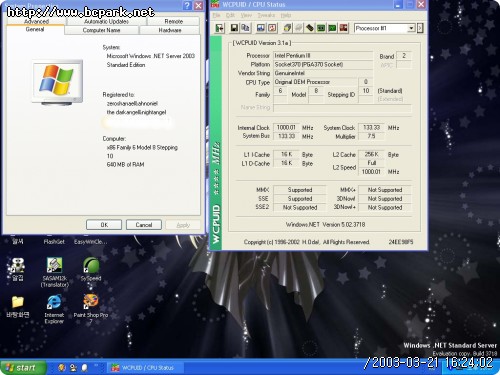Click the red chipset icon in WCPUID toolbar
500x375 pixels.
pyautogui.click(x=344, y=28)
